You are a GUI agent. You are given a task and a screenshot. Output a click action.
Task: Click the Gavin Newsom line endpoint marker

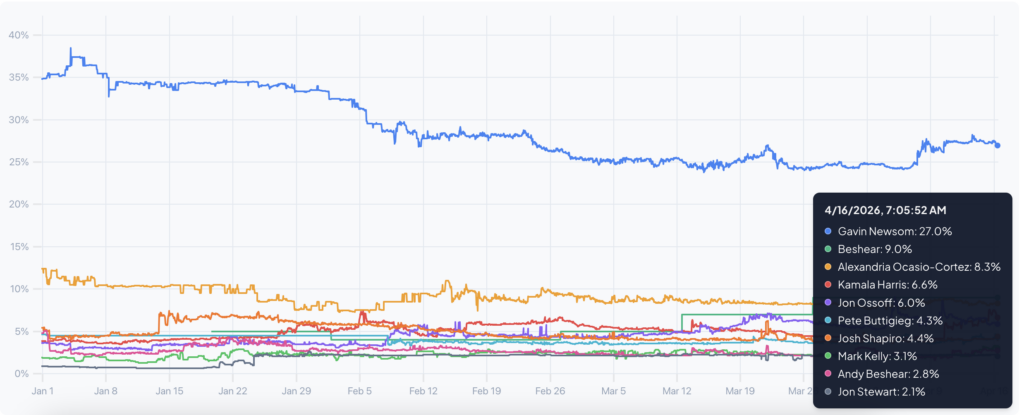(x=997, y=145)
